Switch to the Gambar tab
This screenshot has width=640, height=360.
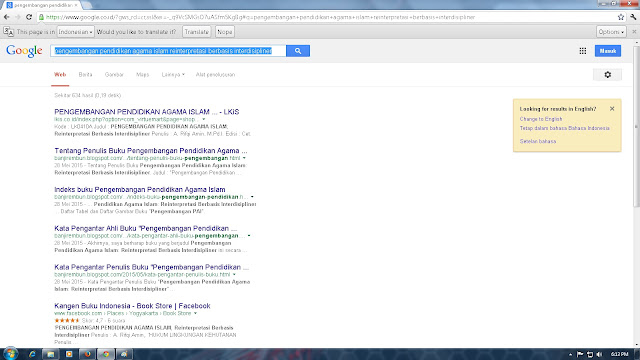[114, 75]
